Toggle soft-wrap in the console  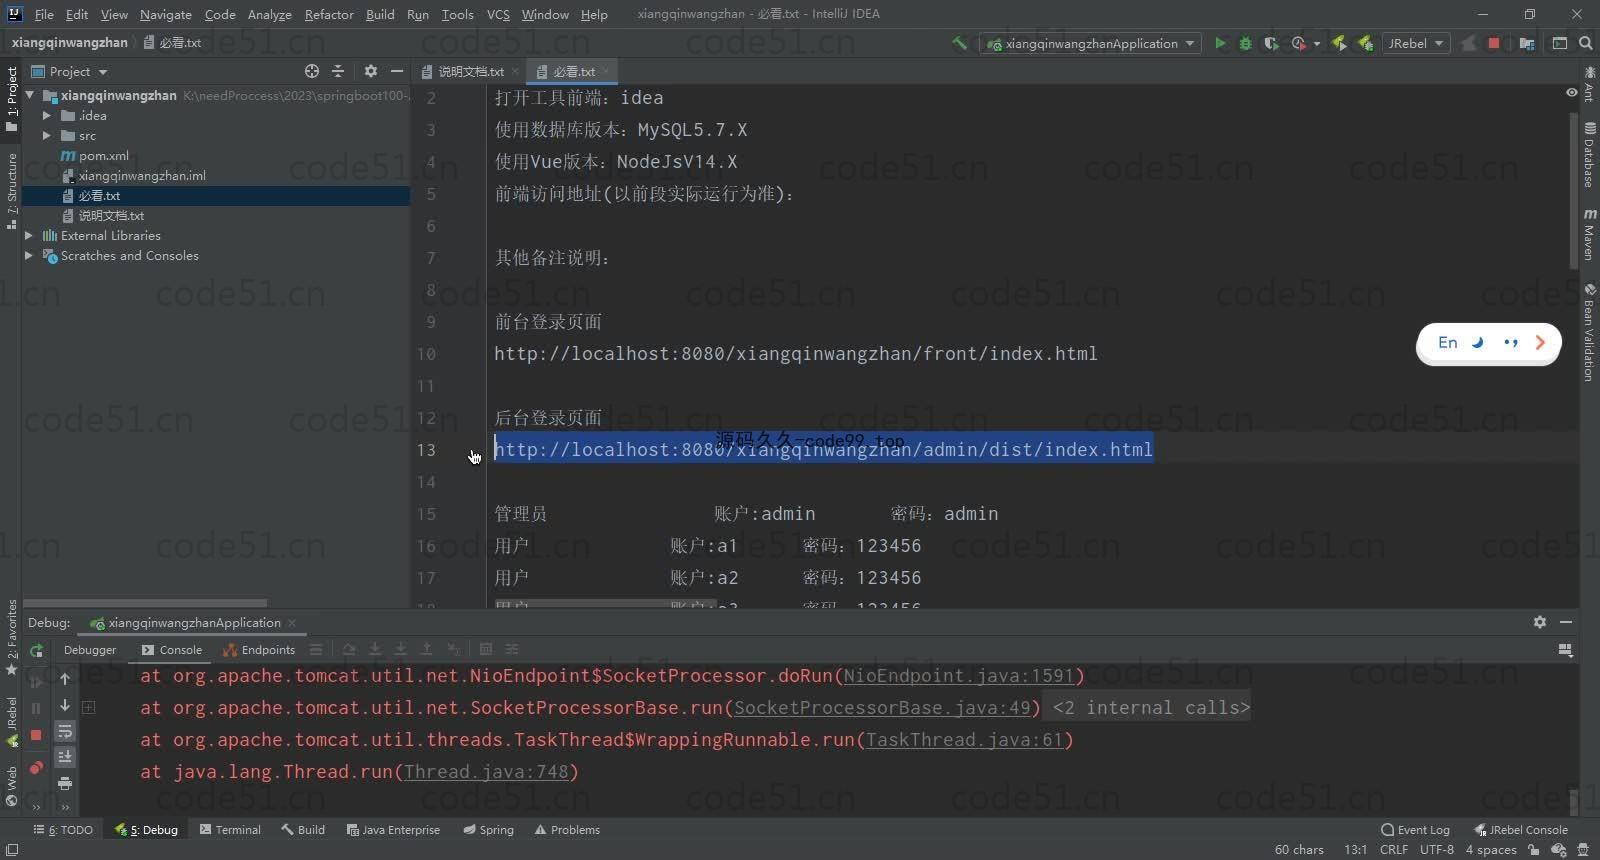(65, 732)
